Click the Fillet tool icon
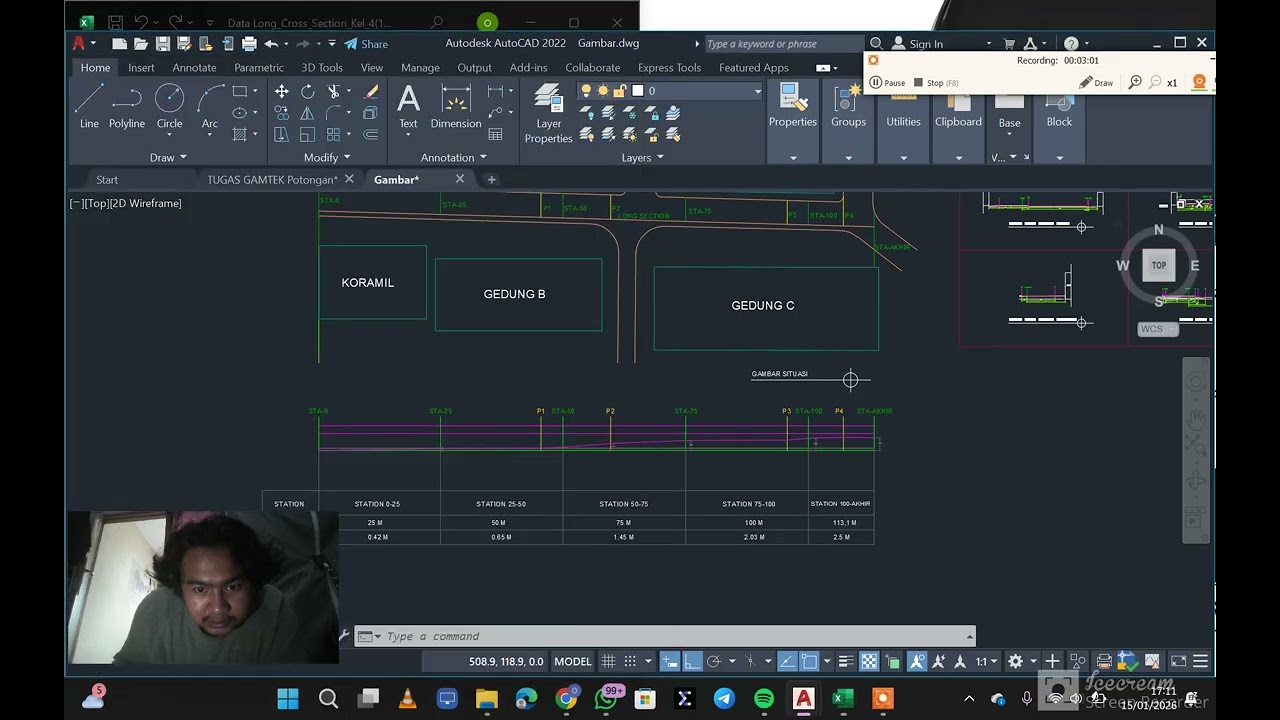The image size is (1280, 720). click(x=334, y=113)
